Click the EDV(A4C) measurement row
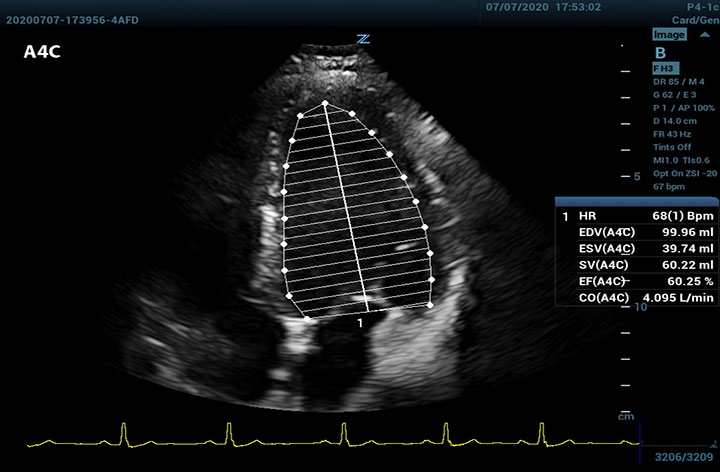 click(636, 232)
